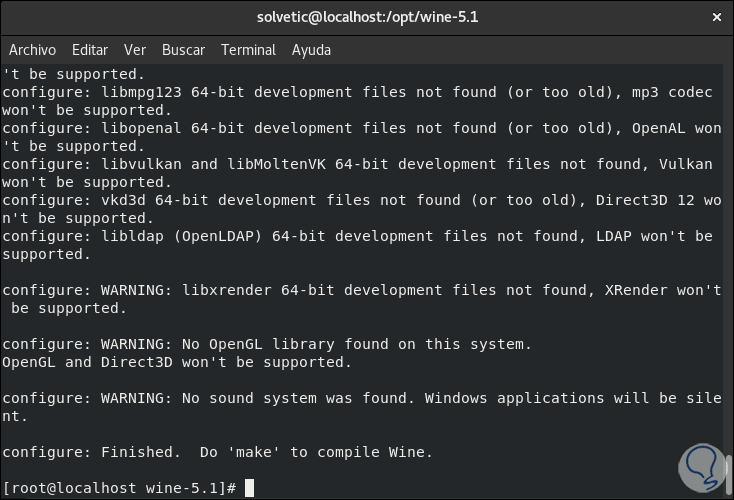Click the solvetic@localhost window title text

tap(366, 17)
